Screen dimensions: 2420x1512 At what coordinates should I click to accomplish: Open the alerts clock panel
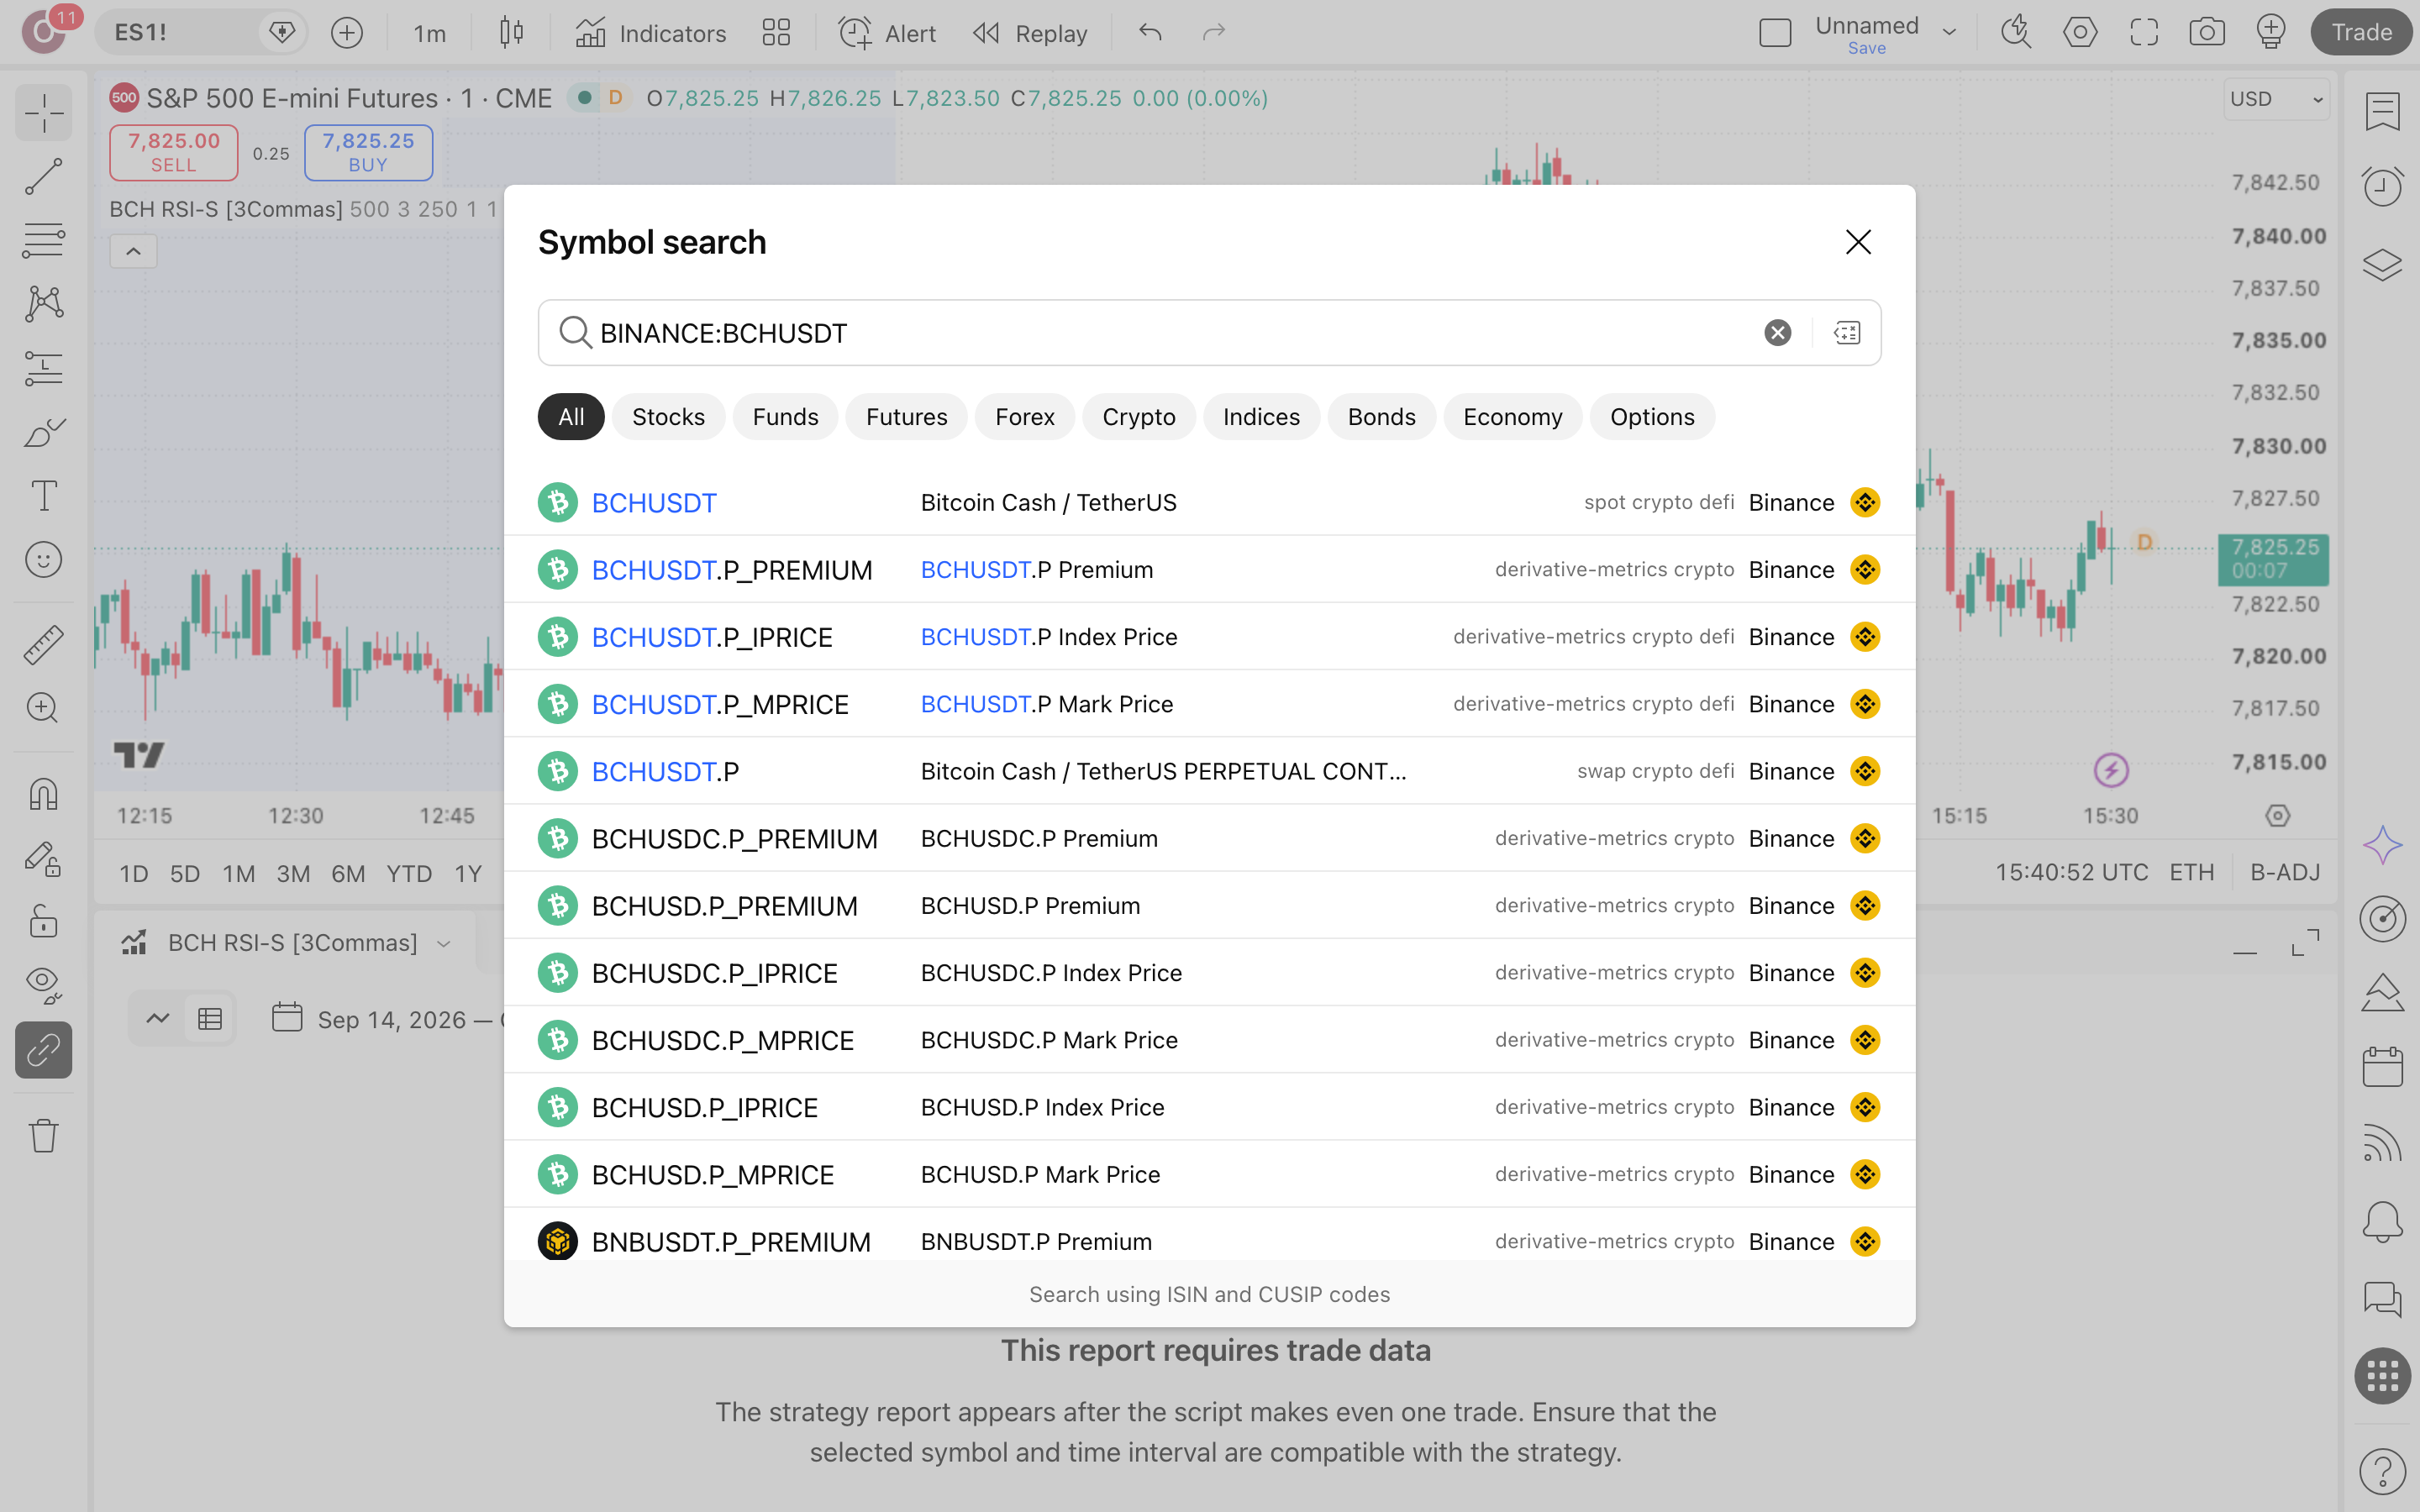[x=2382, y=186]
